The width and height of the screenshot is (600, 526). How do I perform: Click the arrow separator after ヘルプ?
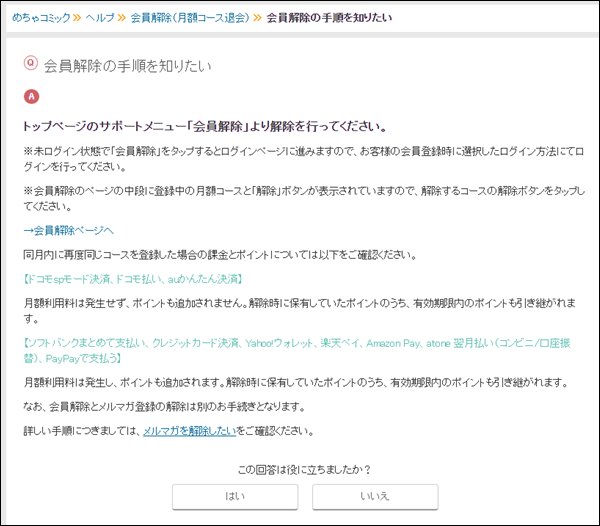pyautogui.click(x=122, y=18)
